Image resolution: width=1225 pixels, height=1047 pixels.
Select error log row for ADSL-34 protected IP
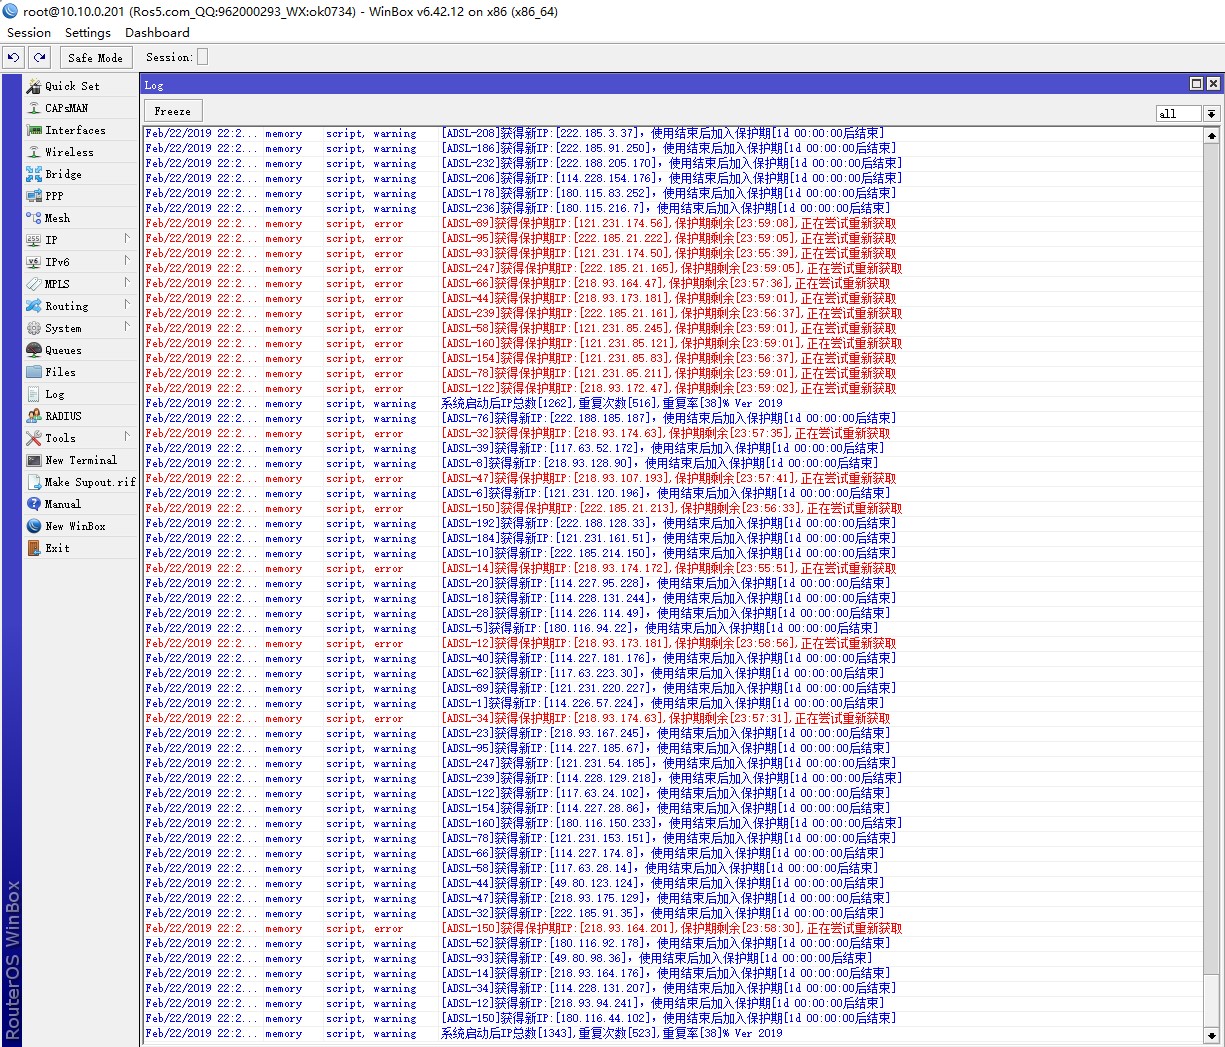673,718
